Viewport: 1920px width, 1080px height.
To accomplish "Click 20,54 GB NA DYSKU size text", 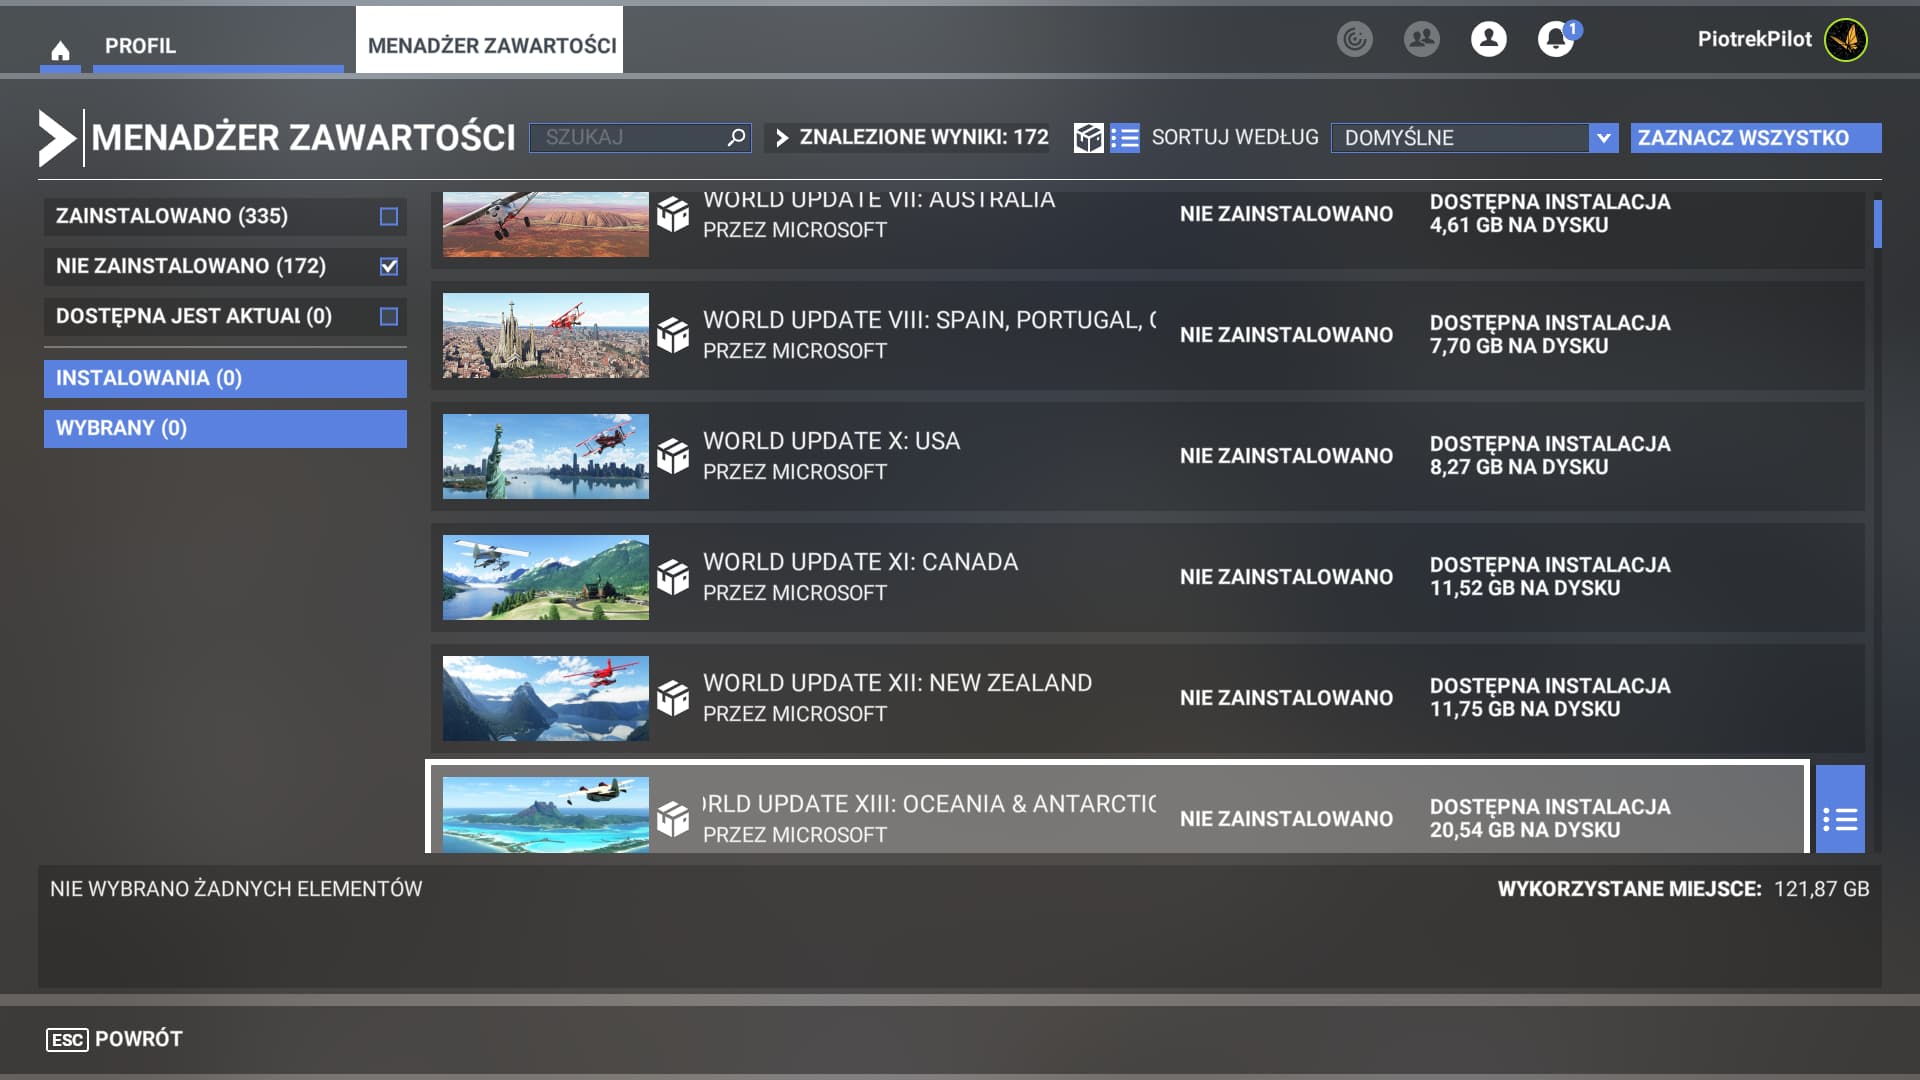I will pos(1525,830).
